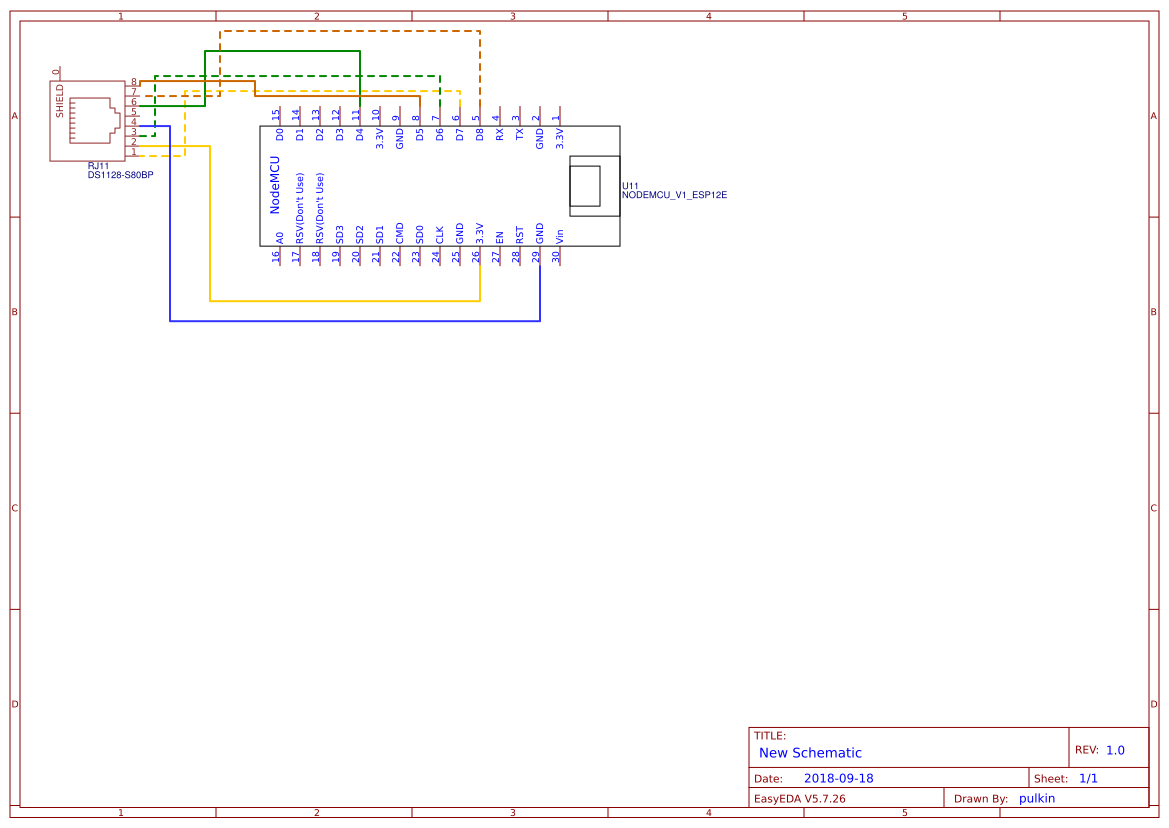The height and width of the screenshot is (828, 1169).
Task: Click the A0 pin label
Action: point(280,238)
